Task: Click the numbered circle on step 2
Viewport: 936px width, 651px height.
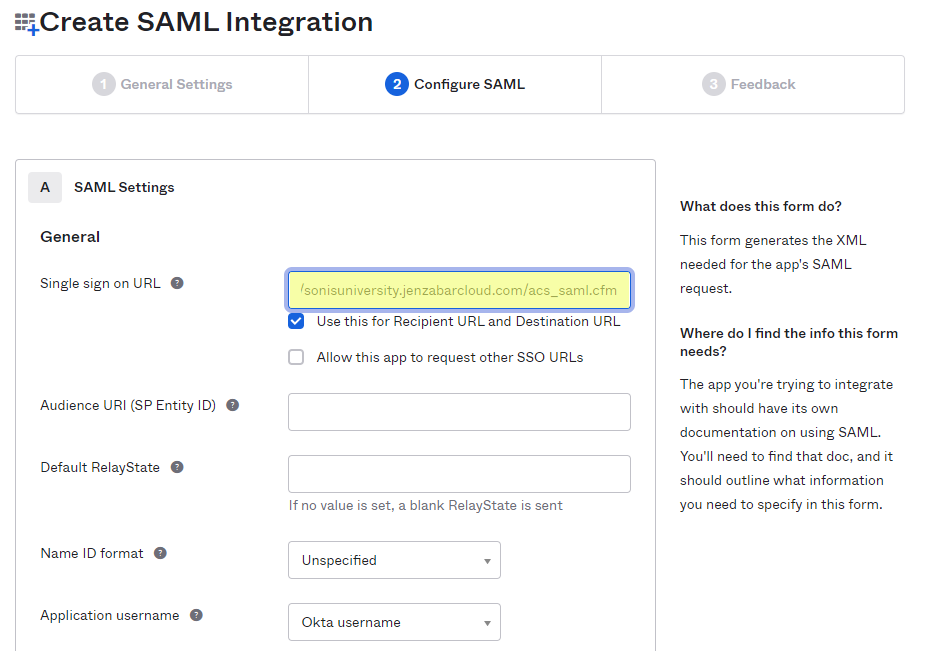Action: coord(396,84)
